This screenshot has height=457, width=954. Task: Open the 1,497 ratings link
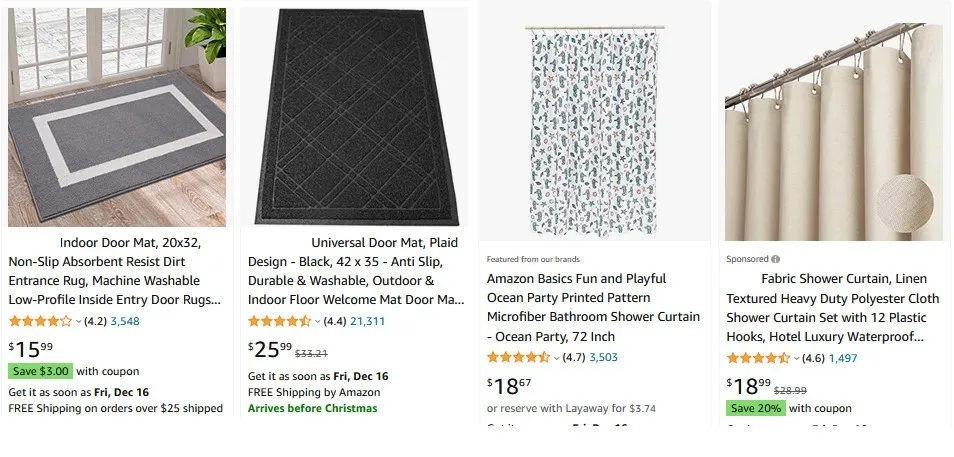point(843,359)
